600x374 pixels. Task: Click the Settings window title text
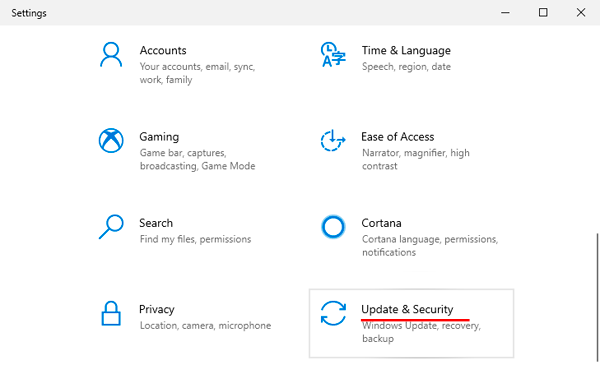pos(29,13)
